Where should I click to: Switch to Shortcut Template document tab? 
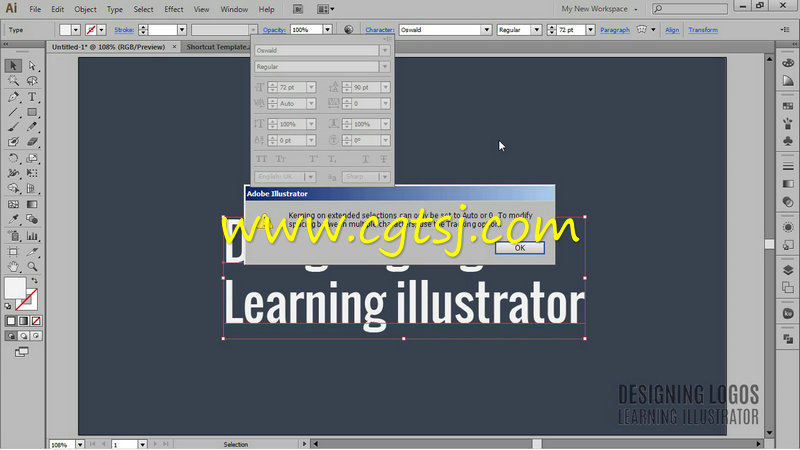[217, 47]
